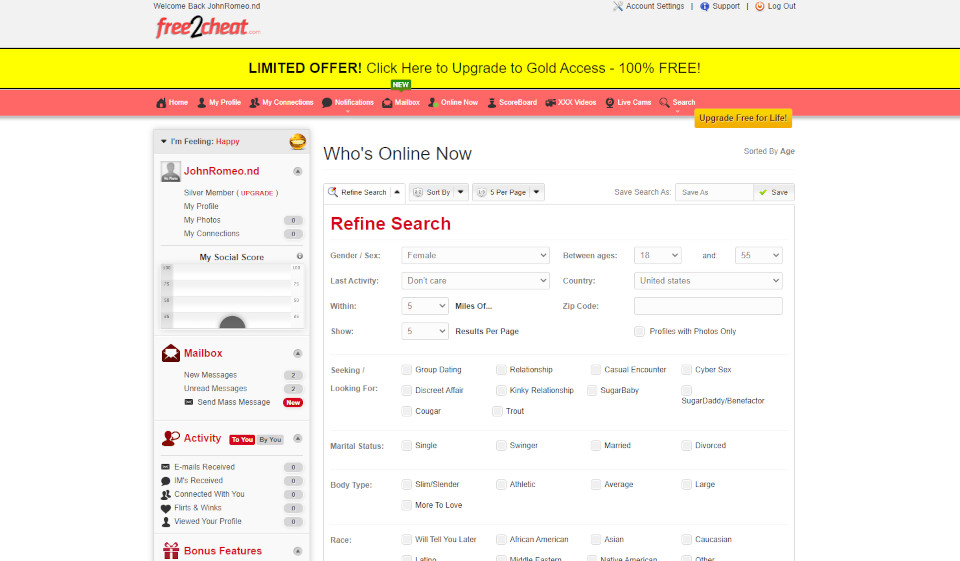Click the ScoreBoard icon in navigation
Image resolution: width=960 pixels, height=561 pixels.
(492, 103)
